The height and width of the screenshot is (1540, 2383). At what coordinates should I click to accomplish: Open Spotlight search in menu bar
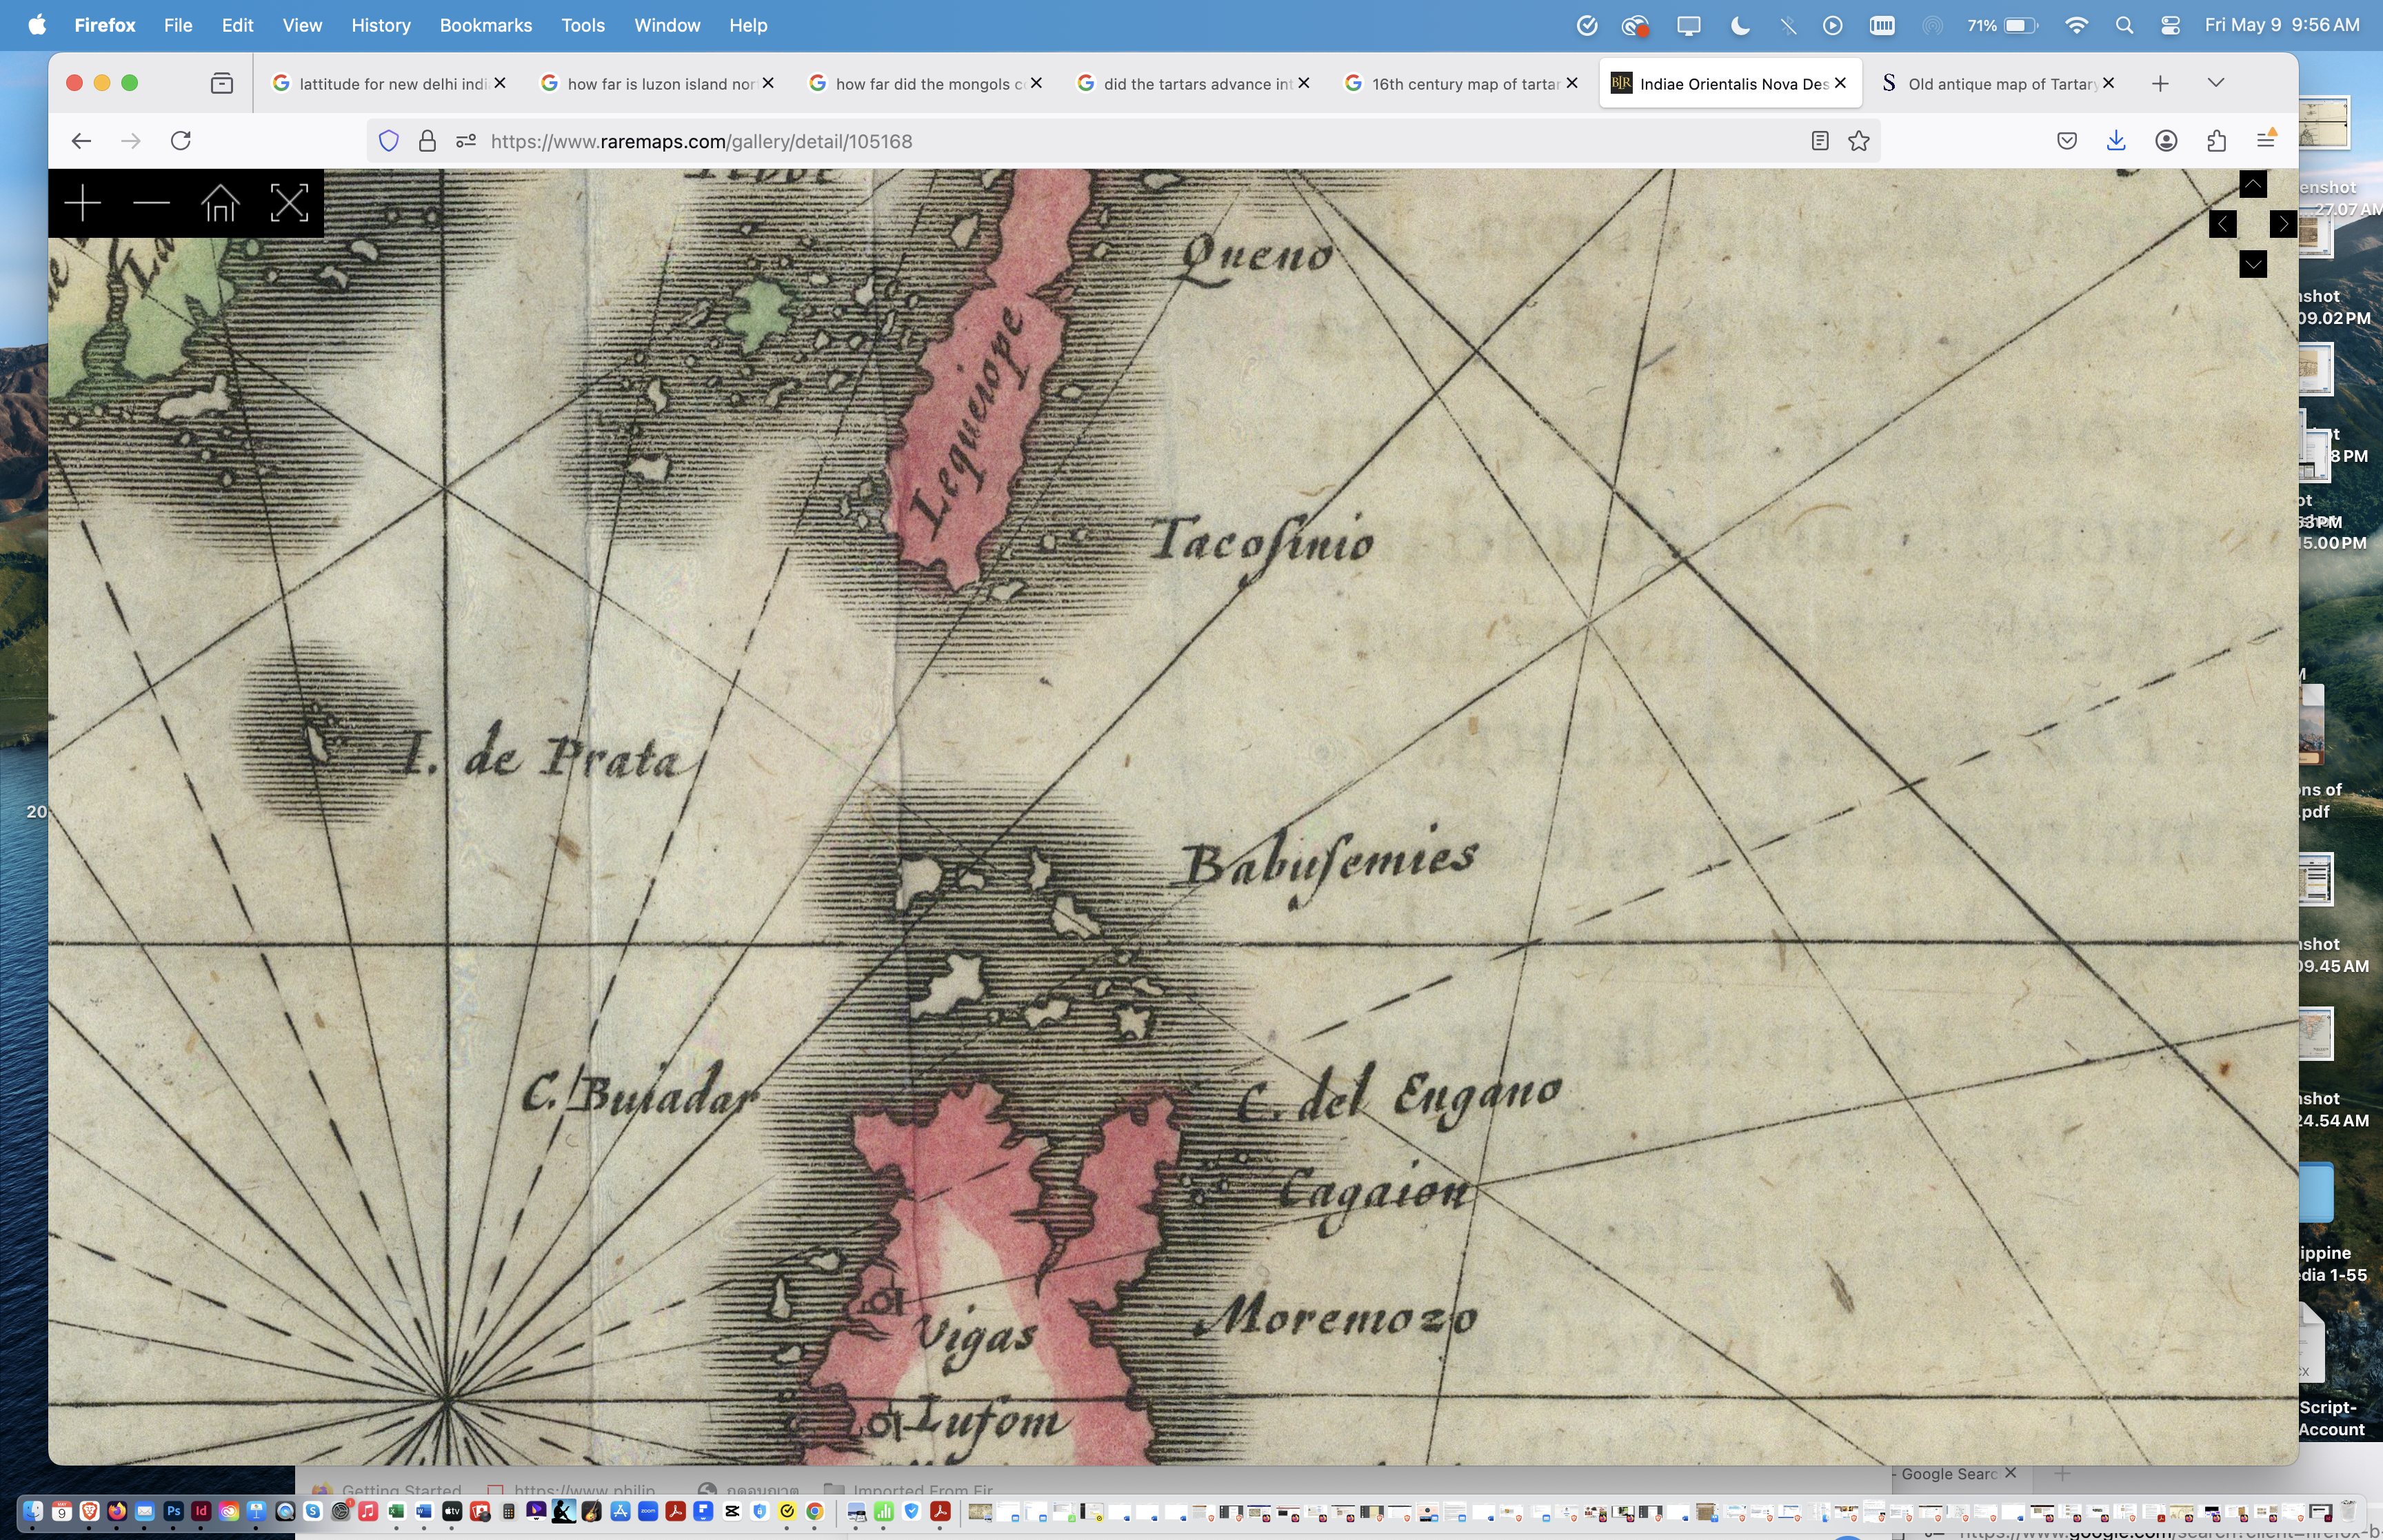click(2124, 25)
